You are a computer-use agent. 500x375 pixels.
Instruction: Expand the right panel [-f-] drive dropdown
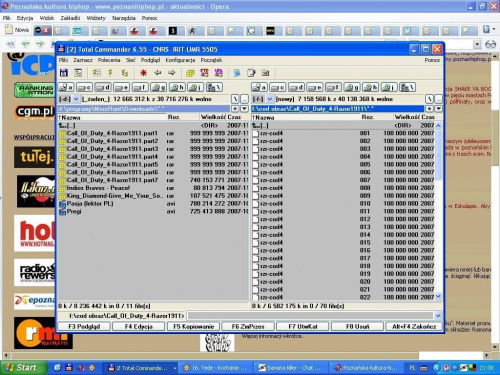click(270, 99)
